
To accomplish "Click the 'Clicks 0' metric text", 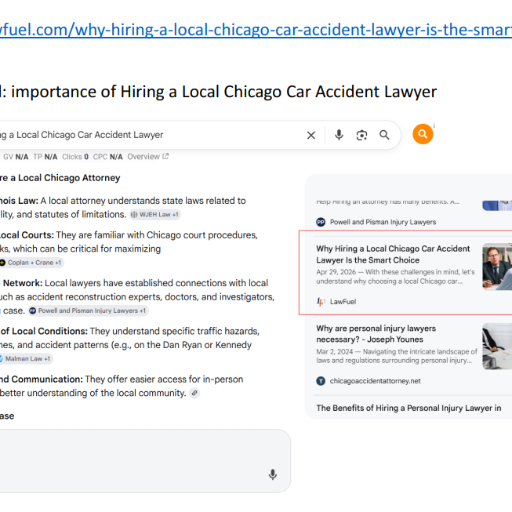I will pos(75,157).
